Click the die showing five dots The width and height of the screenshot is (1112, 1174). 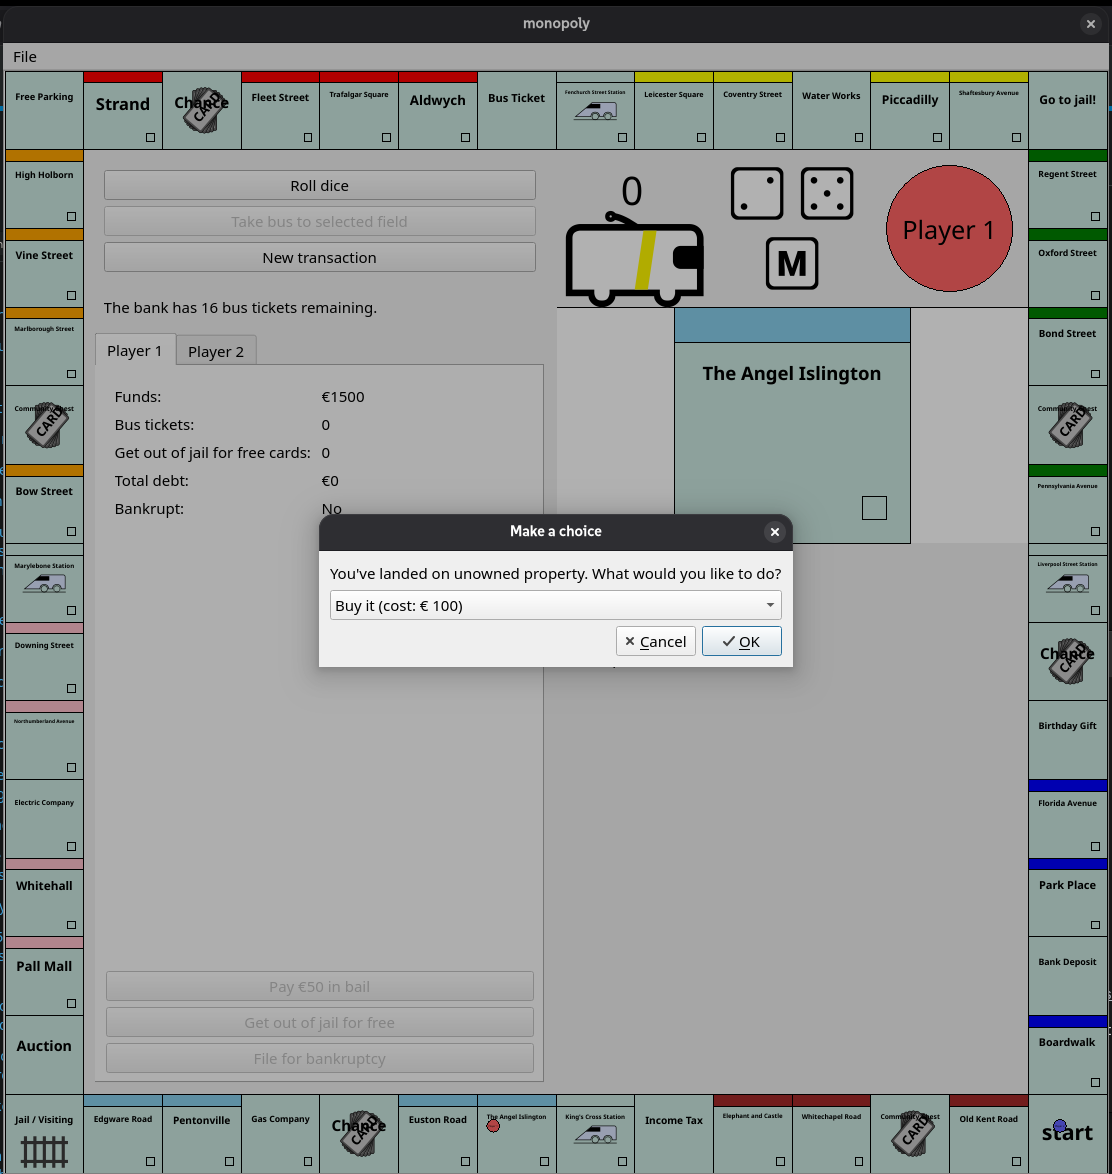[827, 193]
